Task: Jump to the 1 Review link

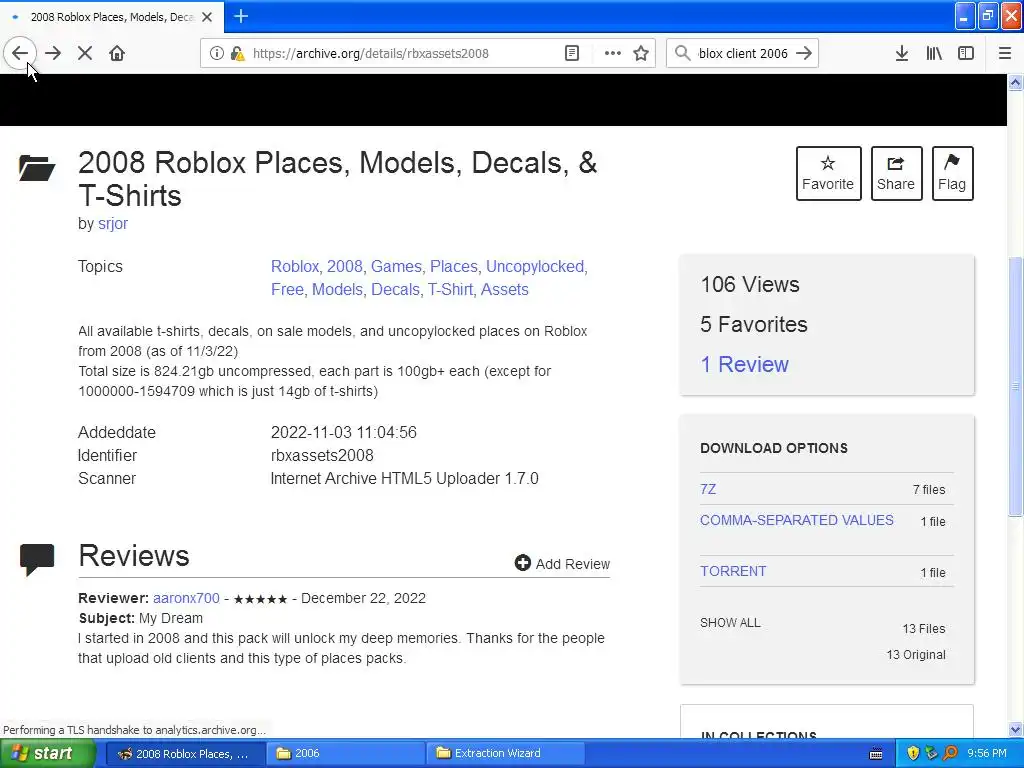Action: [x=744, y=364]
